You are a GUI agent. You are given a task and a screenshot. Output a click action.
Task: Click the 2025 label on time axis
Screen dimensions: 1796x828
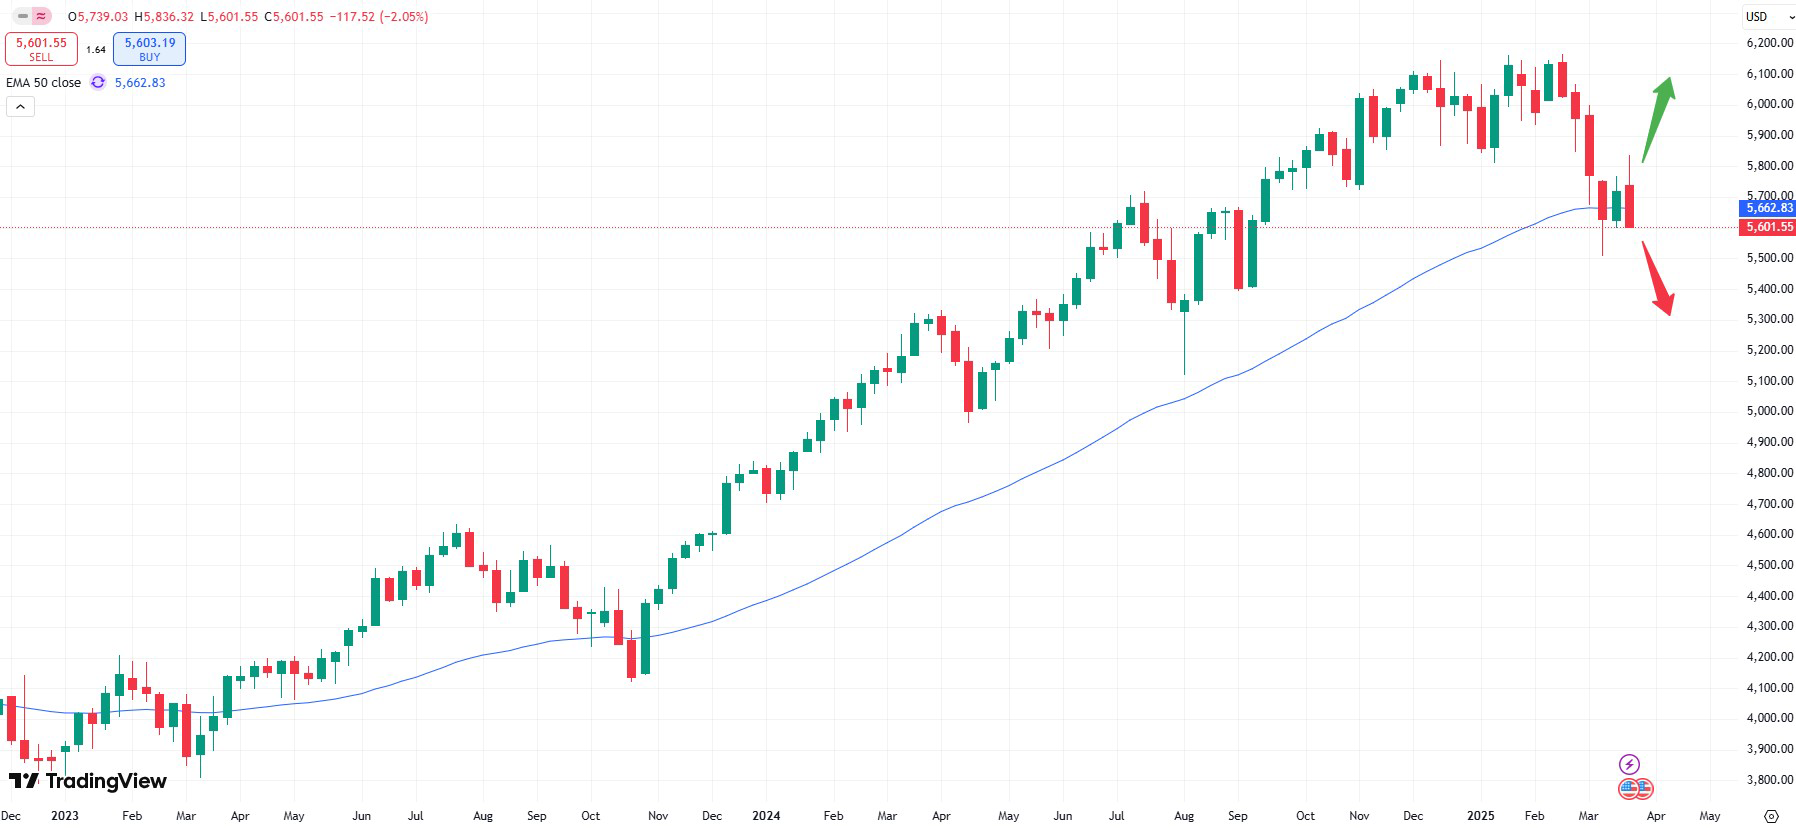pos(1480,815)
